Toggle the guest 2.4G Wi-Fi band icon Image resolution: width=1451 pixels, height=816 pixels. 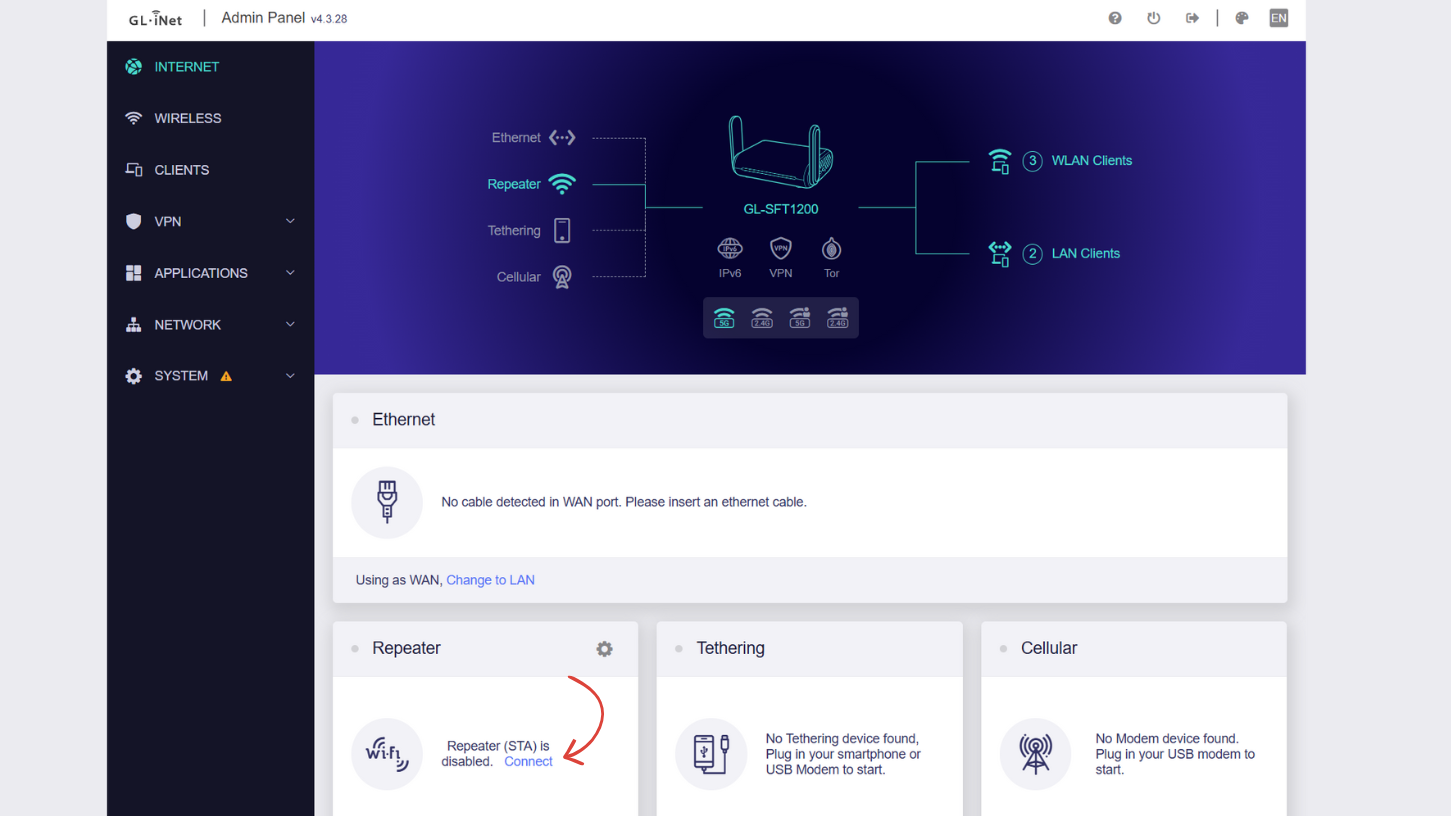tap(837, 318)
